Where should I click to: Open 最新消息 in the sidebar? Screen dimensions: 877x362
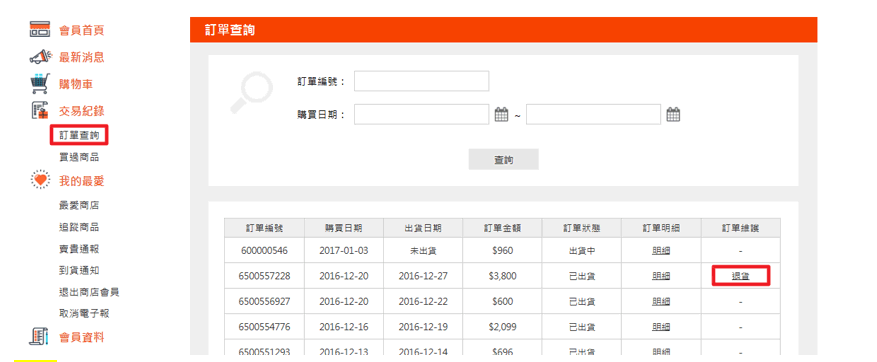81,57
